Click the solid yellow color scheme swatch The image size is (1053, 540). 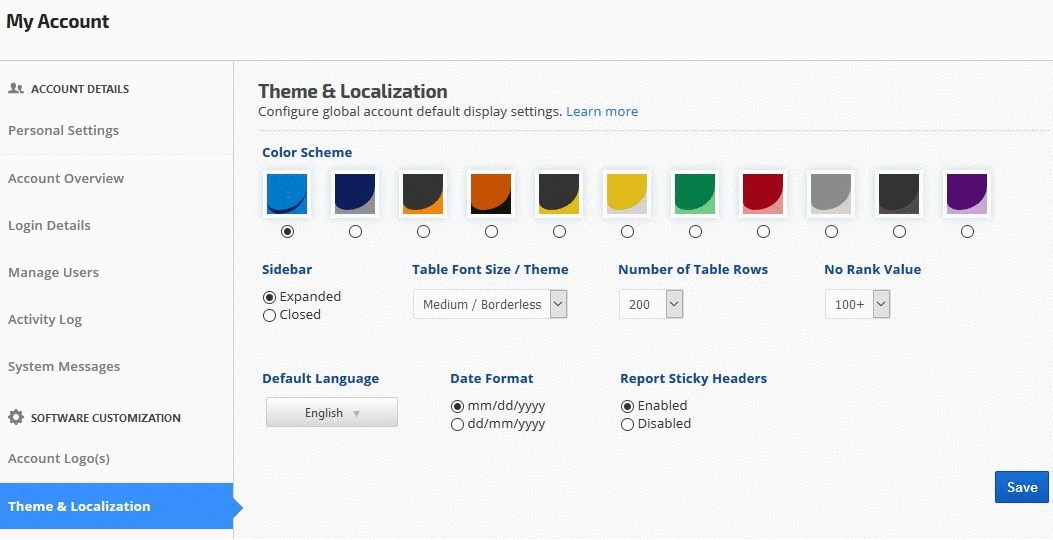[x=627, y=194]
